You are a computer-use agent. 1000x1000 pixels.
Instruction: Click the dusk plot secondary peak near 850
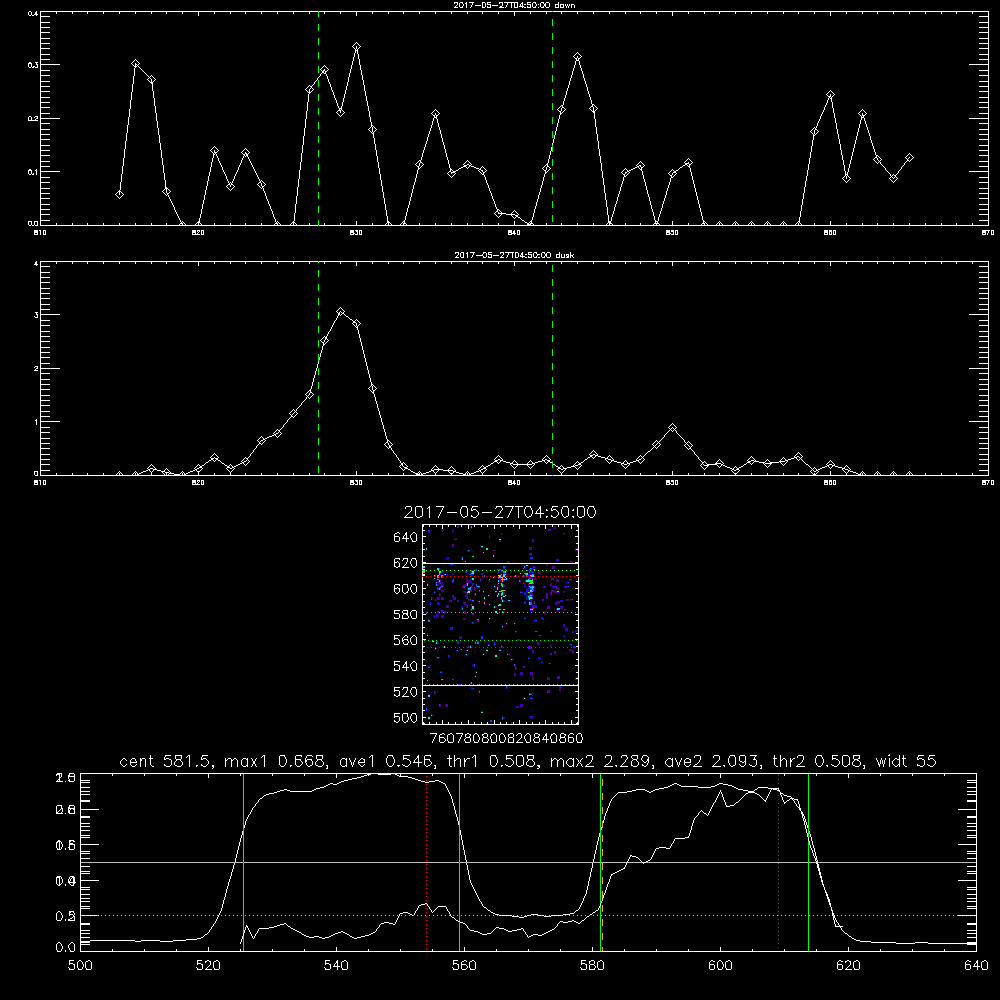[x=672, y=428]
